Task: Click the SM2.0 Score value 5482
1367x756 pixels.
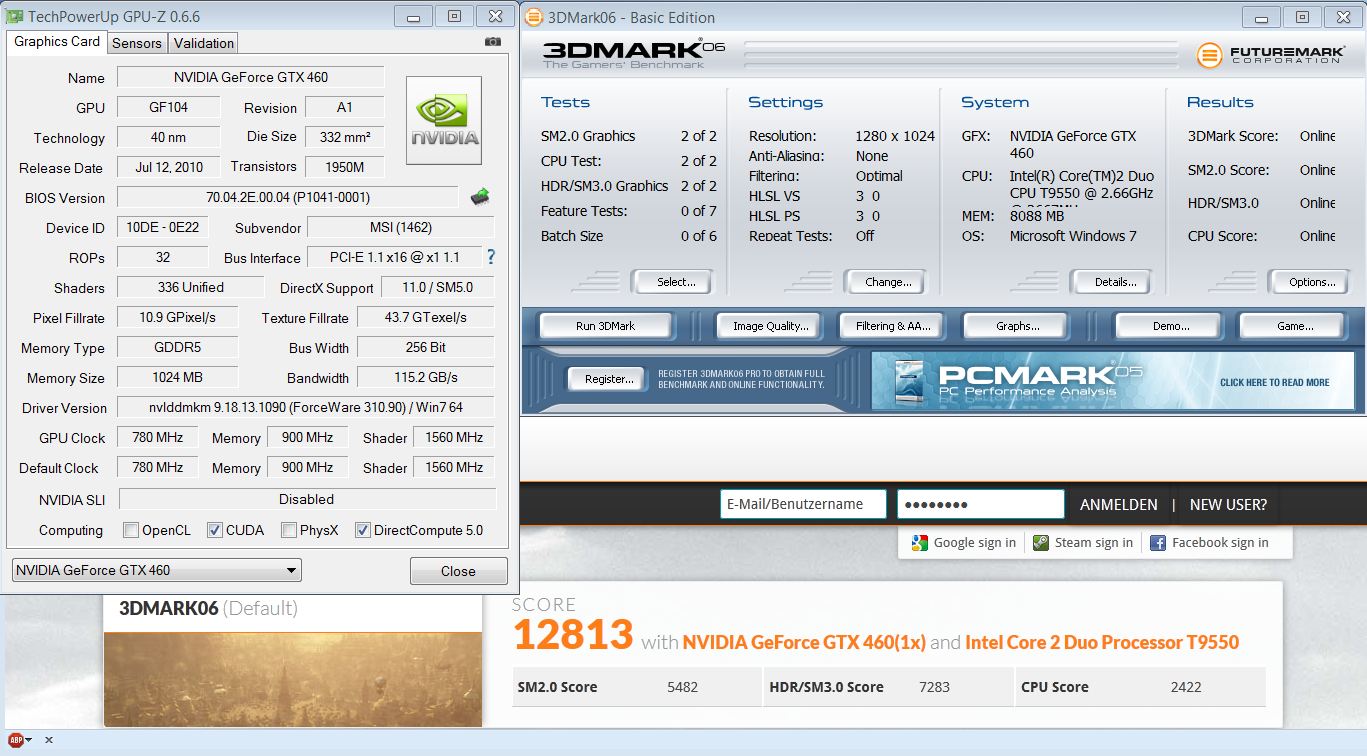Action: pyautogui.click(x=682, y=687)
